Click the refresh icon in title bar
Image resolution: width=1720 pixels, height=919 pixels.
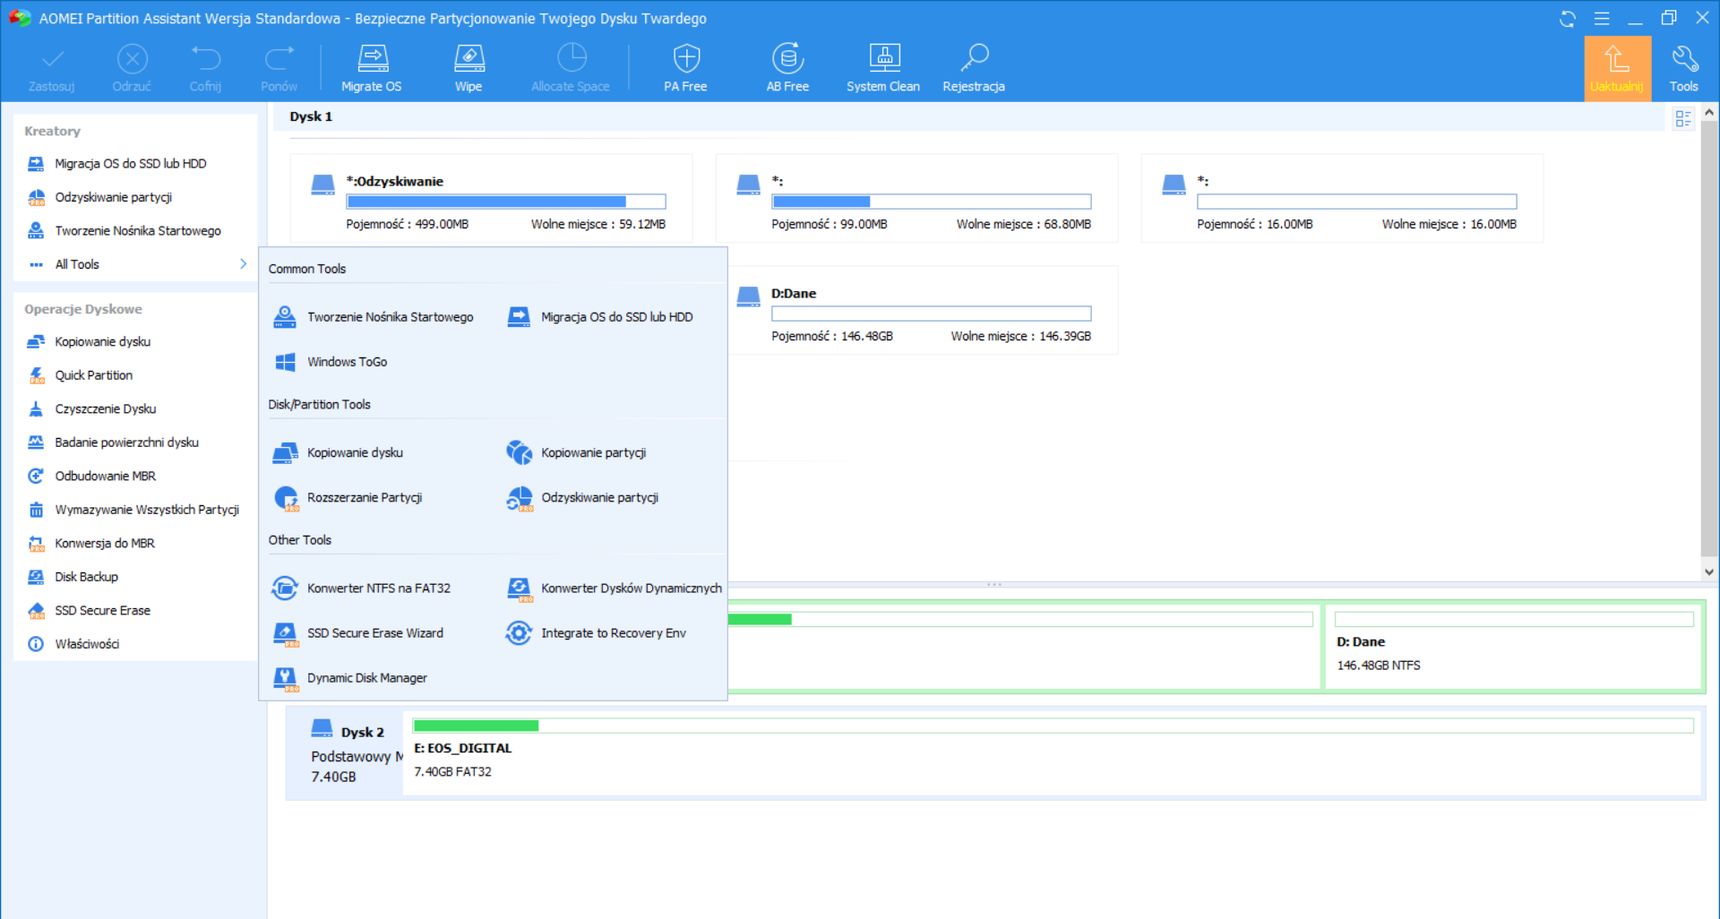[1567, 18]
